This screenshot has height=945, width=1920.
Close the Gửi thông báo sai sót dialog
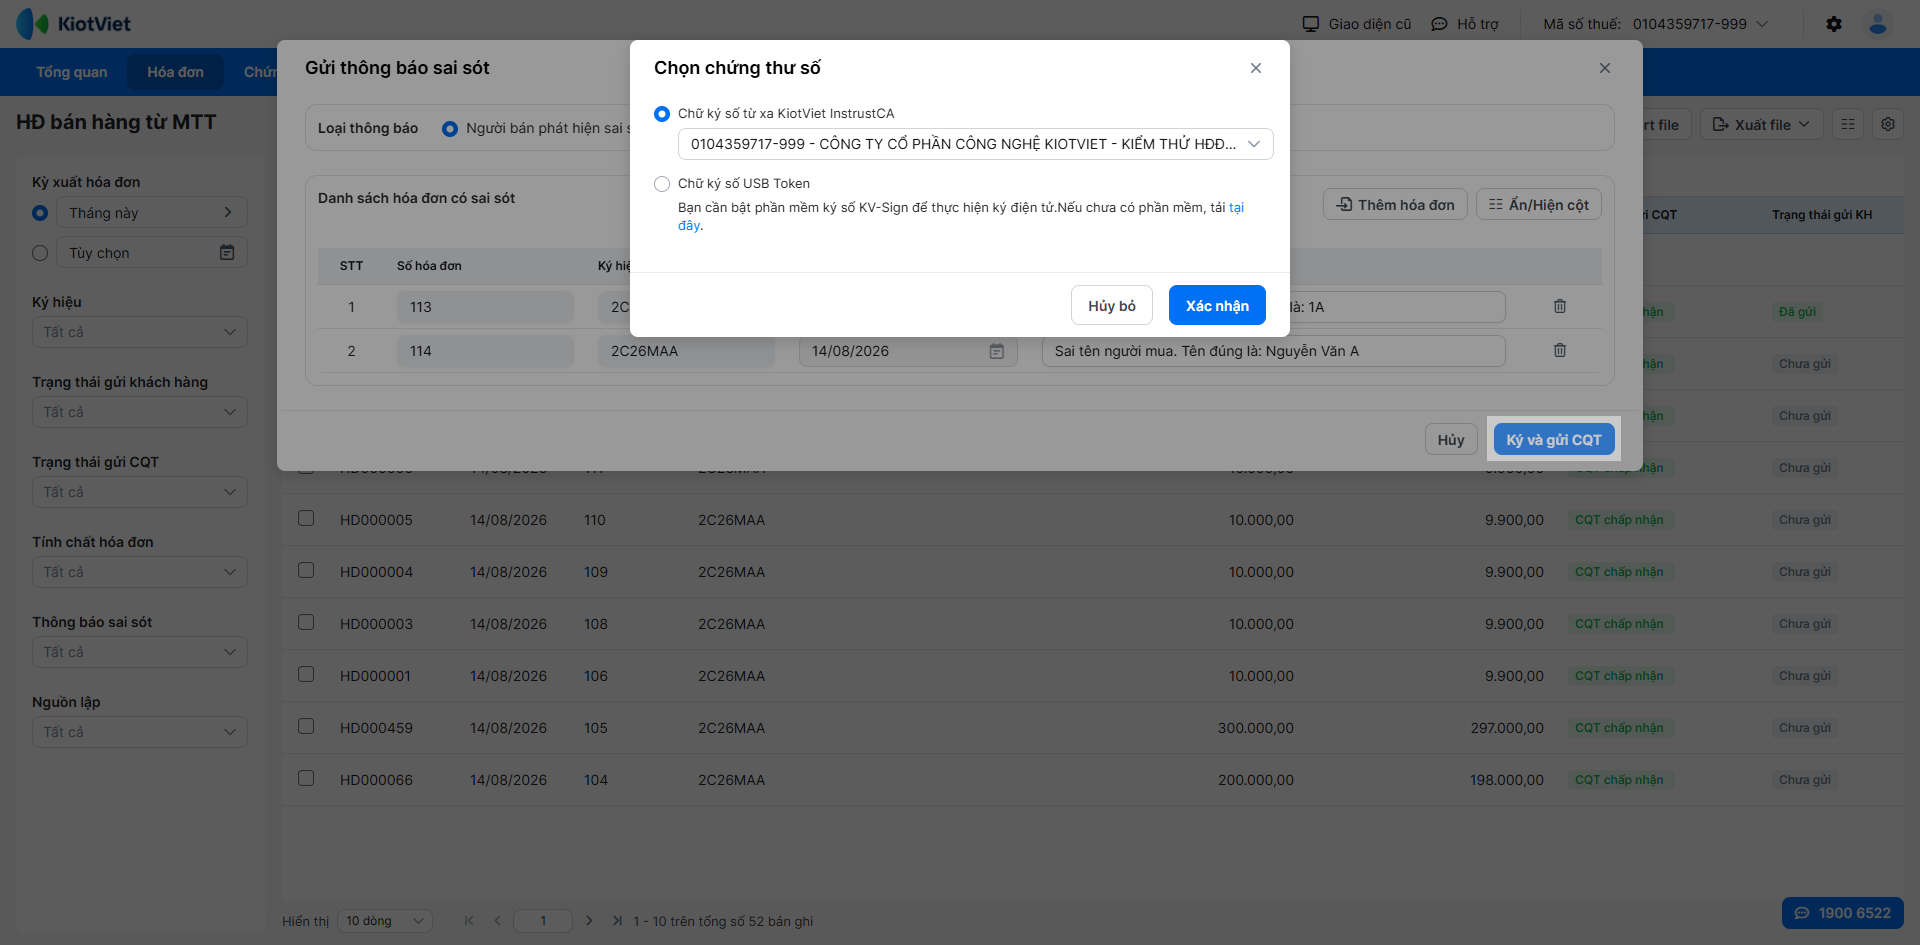click(1605, 68)
